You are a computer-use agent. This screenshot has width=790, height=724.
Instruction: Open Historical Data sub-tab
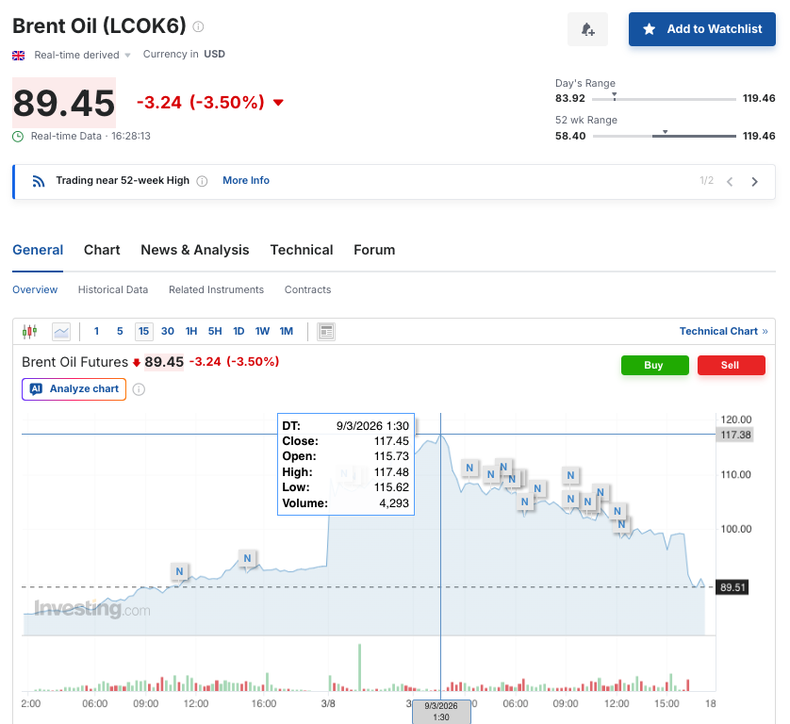click(113, 290)
